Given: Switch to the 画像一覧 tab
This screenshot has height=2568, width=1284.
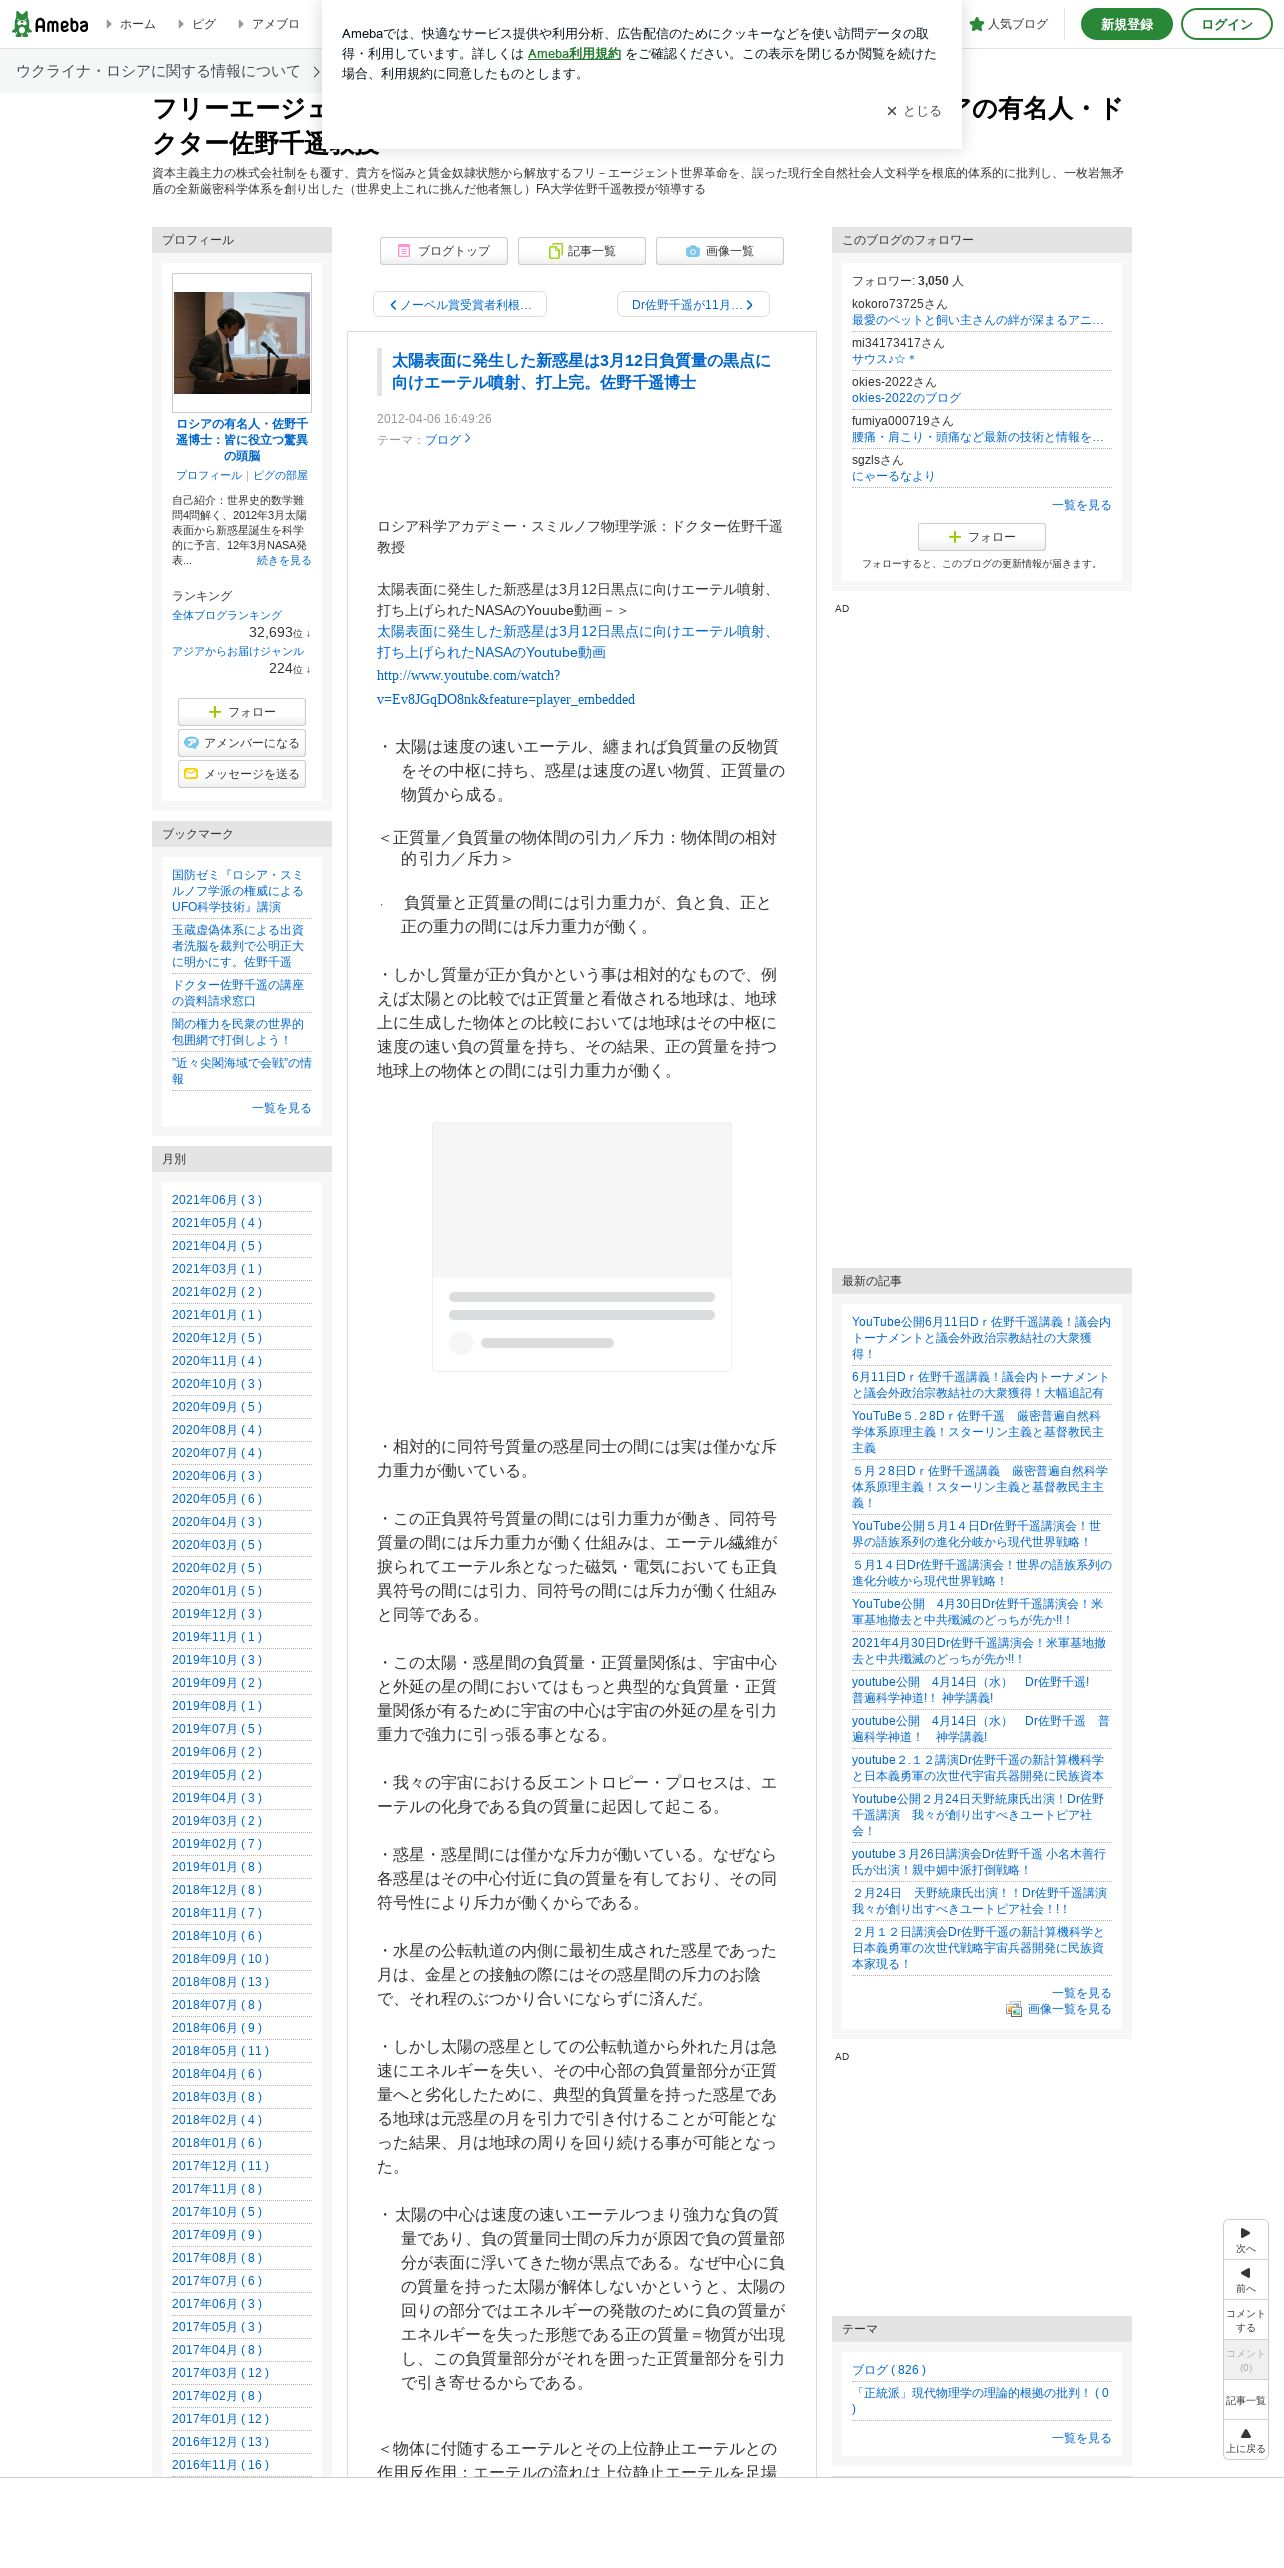Looking at the screenshot, I should [719, 251].
